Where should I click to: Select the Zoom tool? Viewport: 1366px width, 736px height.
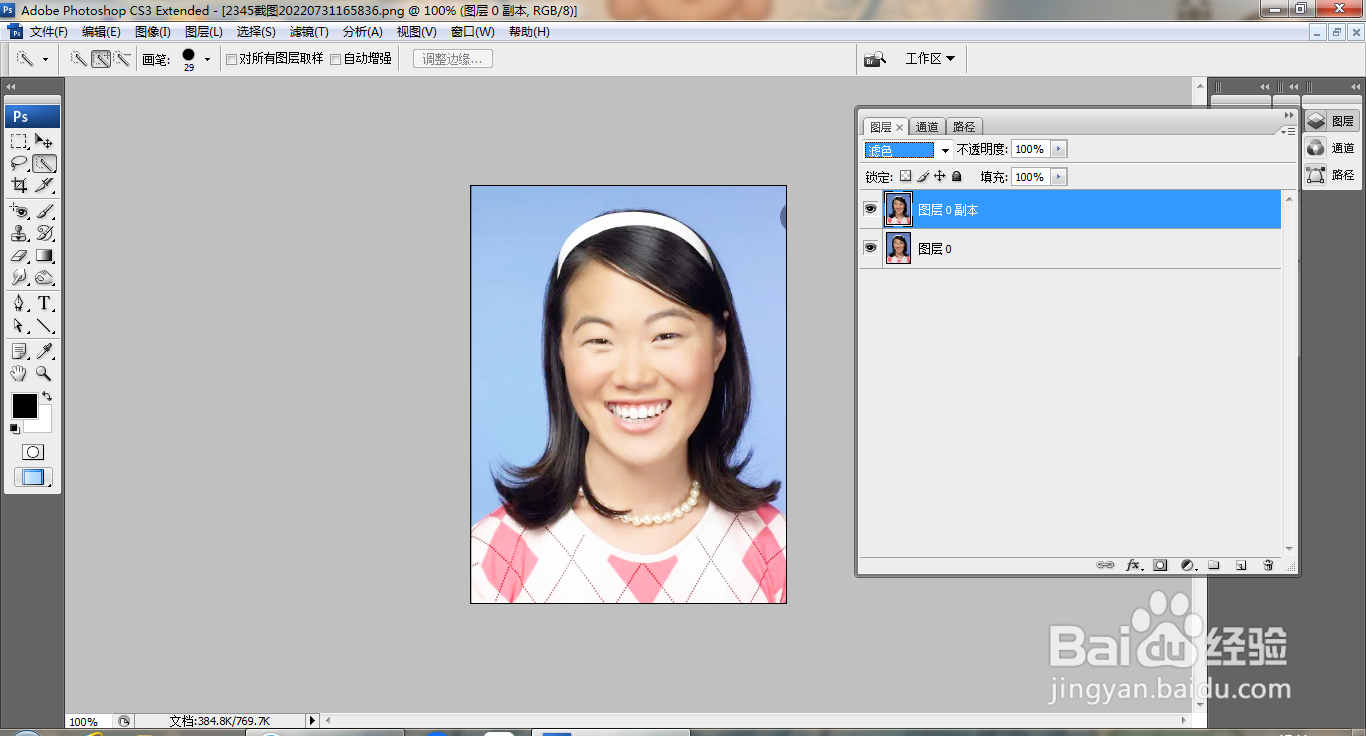point(44,373)
